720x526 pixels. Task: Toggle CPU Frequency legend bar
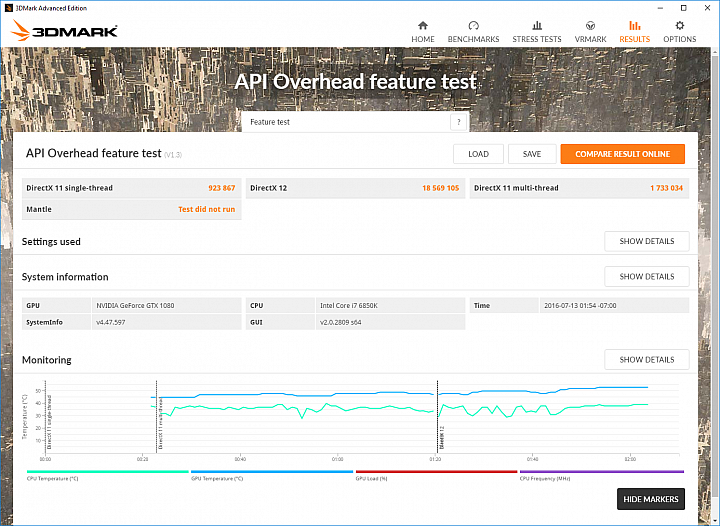pyautogui.click(x=602, y=471)
